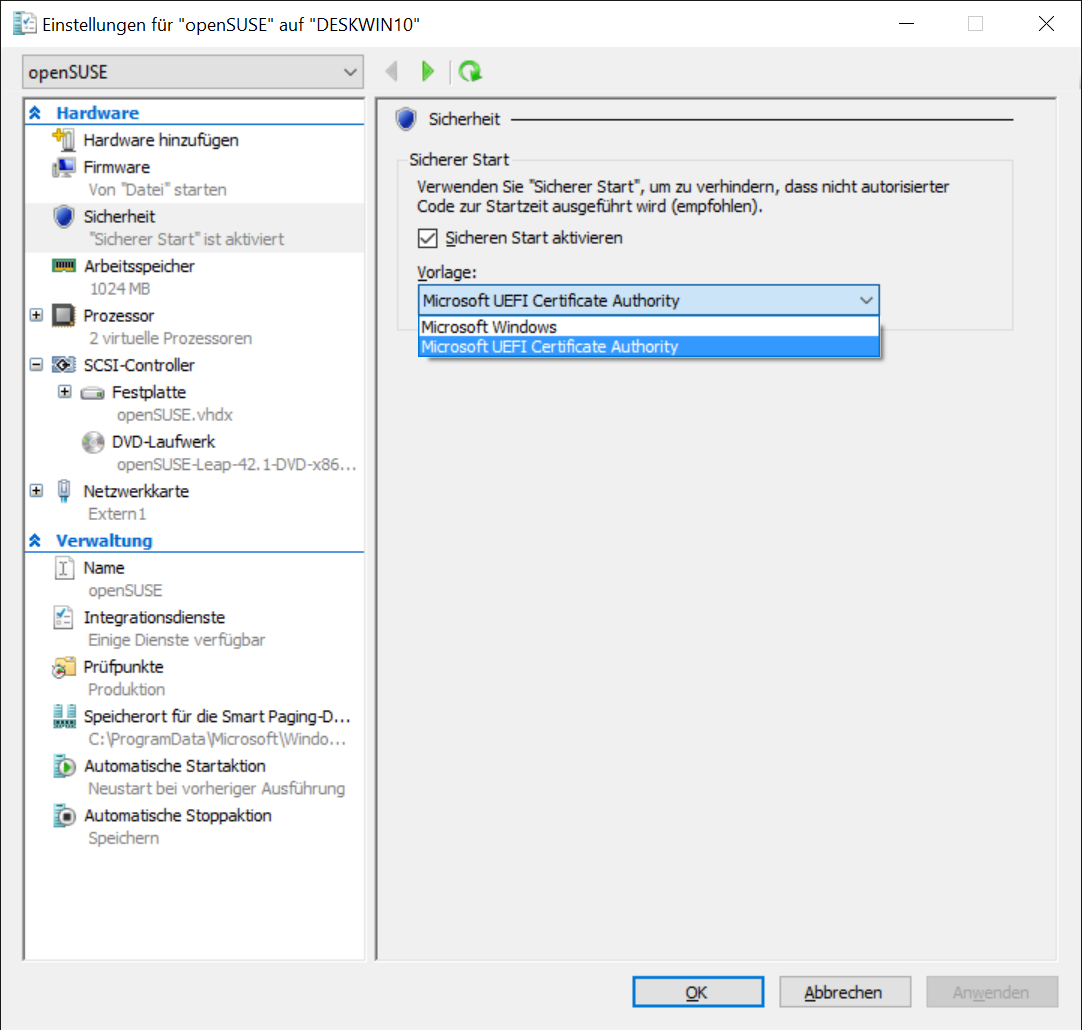Click the Abbrechen button
The width and height of the screenshot is (1082, 1030).
(845, 992)
